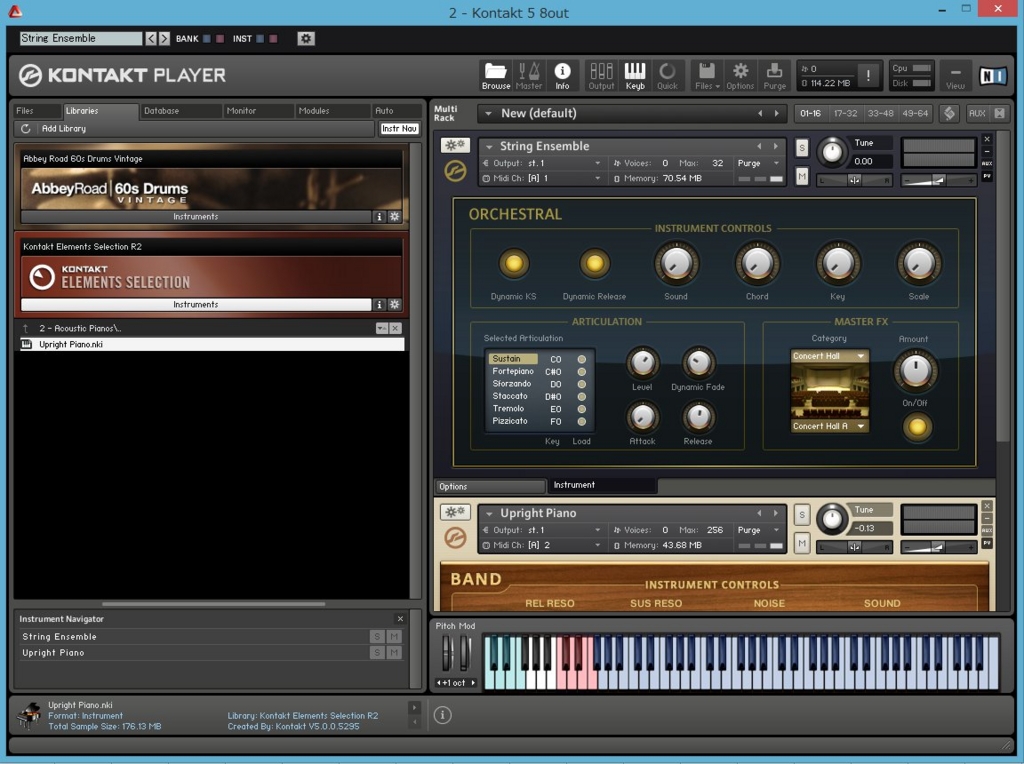This screenshot has height=764, width=1024.
Task: Open Abbey Road 60s Drums Instruments button
Action: pos(196,217)
